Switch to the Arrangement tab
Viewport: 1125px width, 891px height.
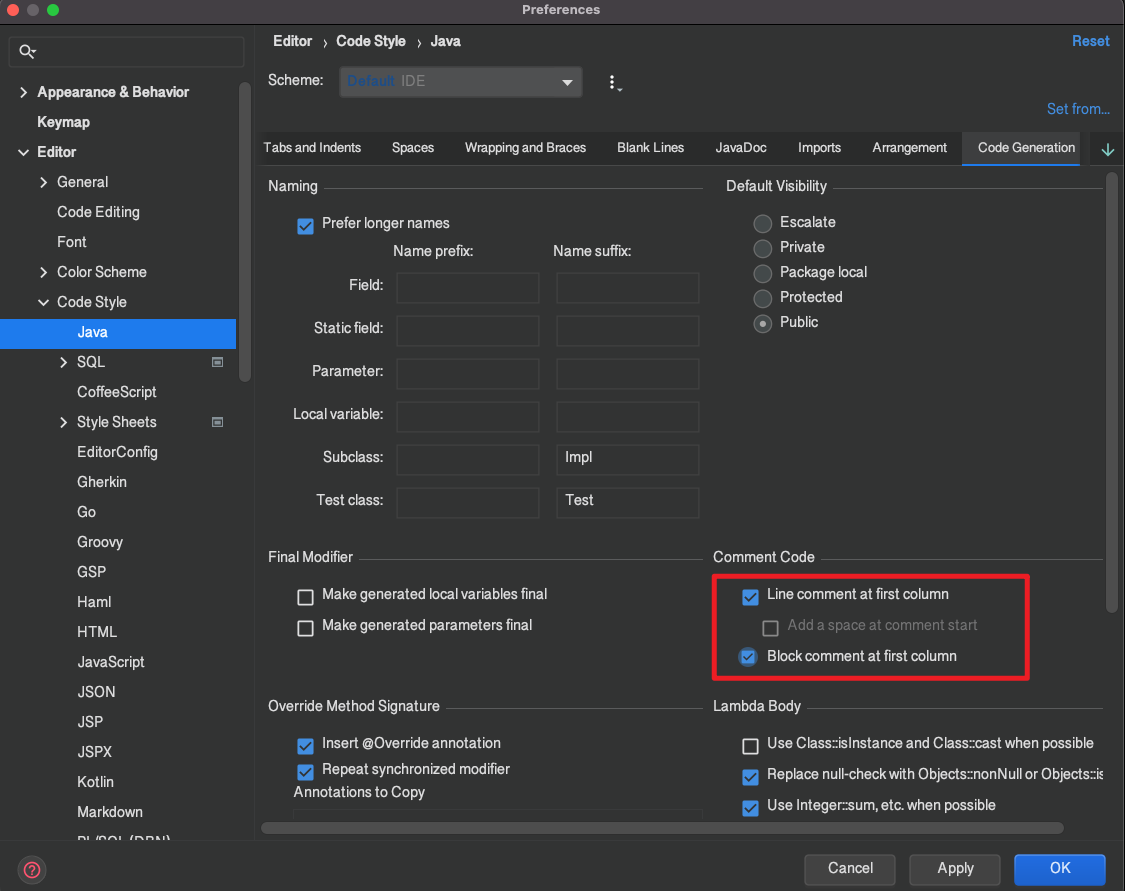909,148
